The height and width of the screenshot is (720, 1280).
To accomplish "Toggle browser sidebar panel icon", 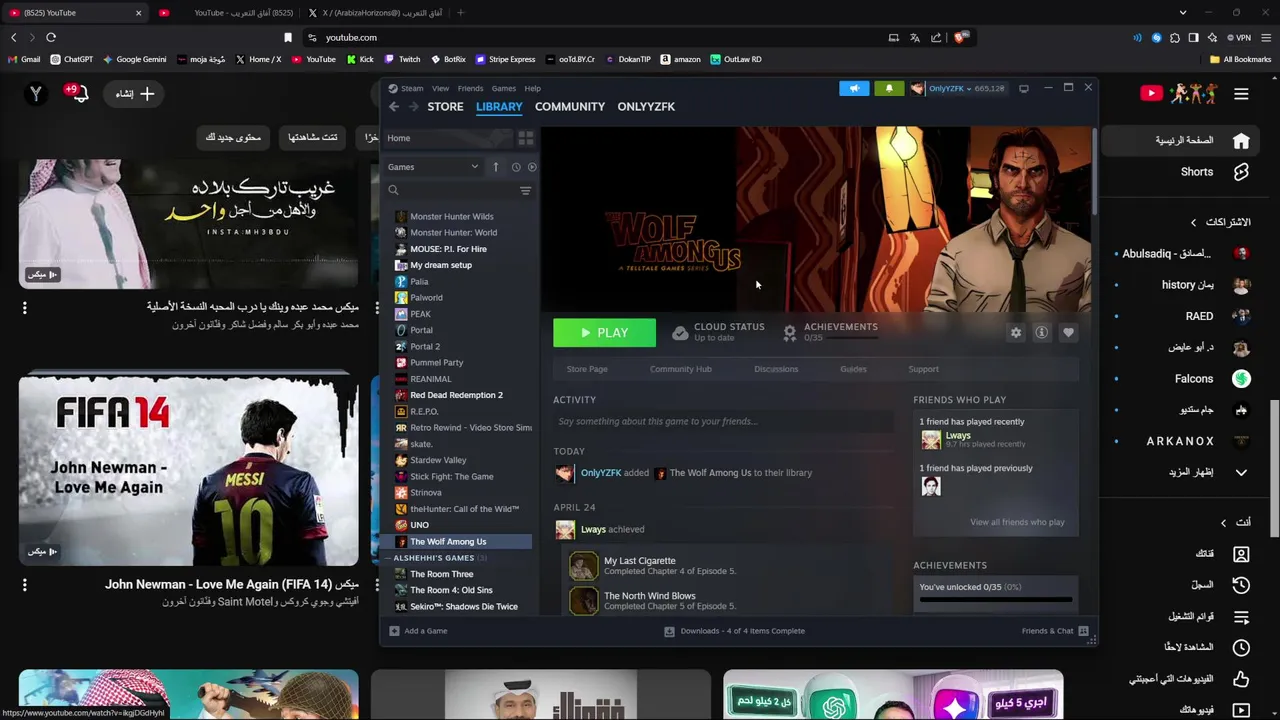I will (1193, 37).
